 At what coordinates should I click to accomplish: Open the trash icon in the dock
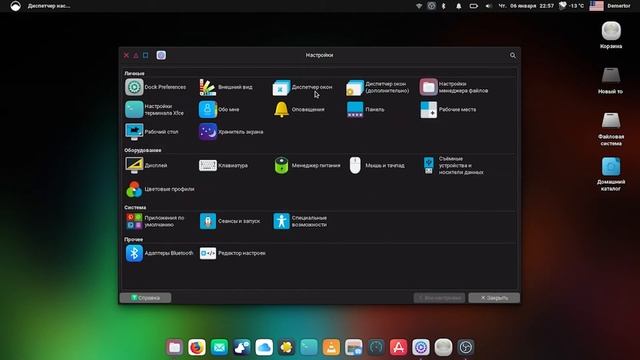443,347
